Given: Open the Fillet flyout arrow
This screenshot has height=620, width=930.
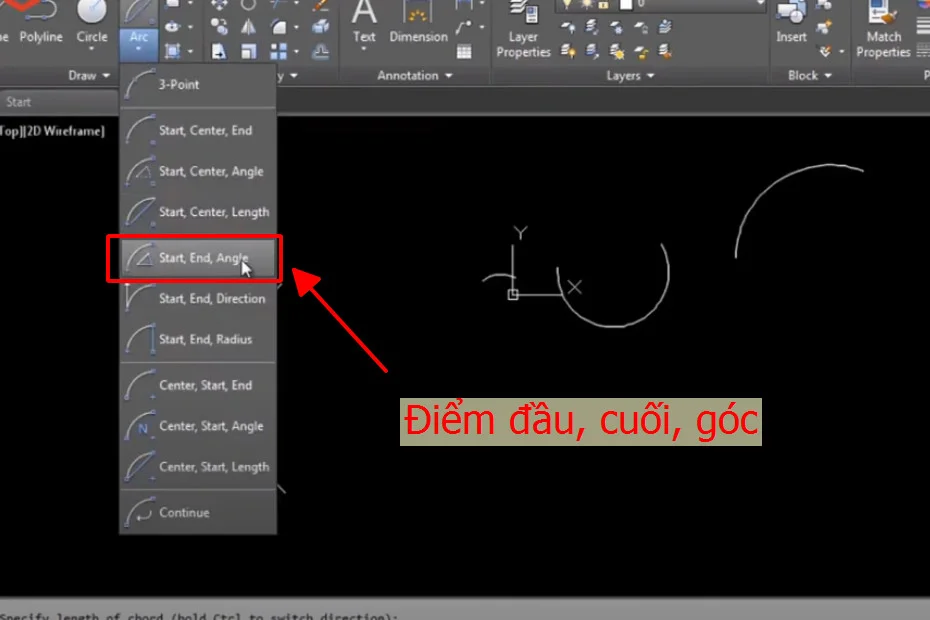Looking at the screenshot, I should coord(297,27).
